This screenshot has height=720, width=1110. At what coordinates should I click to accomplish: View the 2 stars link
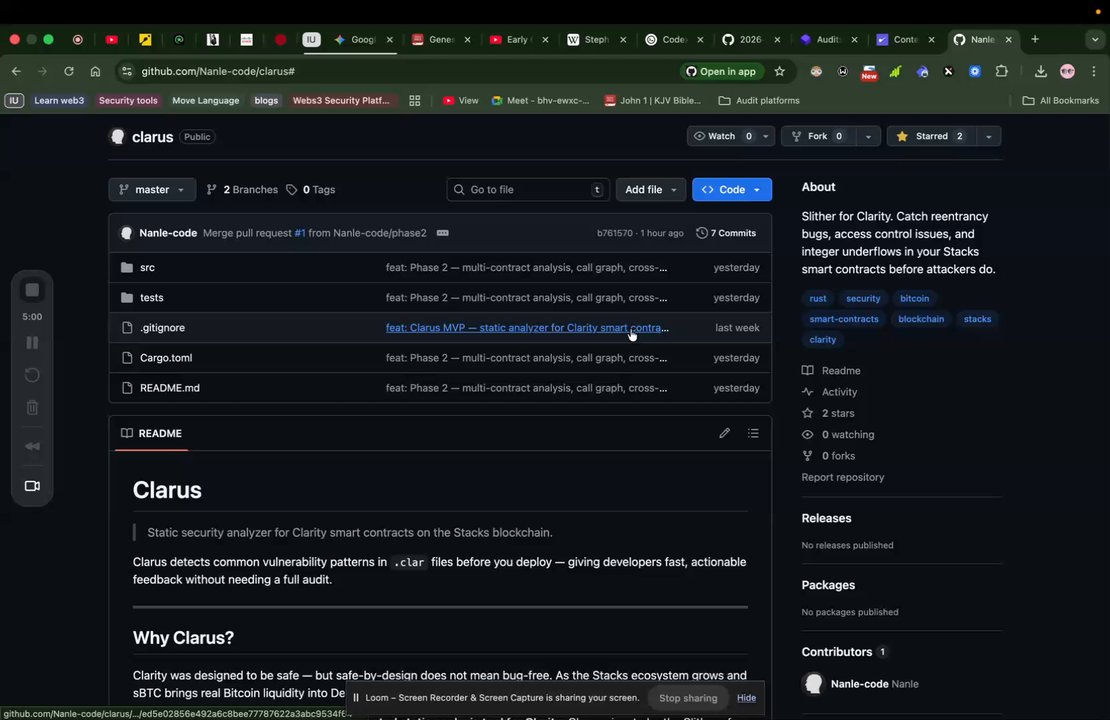[x=828, y=413]
